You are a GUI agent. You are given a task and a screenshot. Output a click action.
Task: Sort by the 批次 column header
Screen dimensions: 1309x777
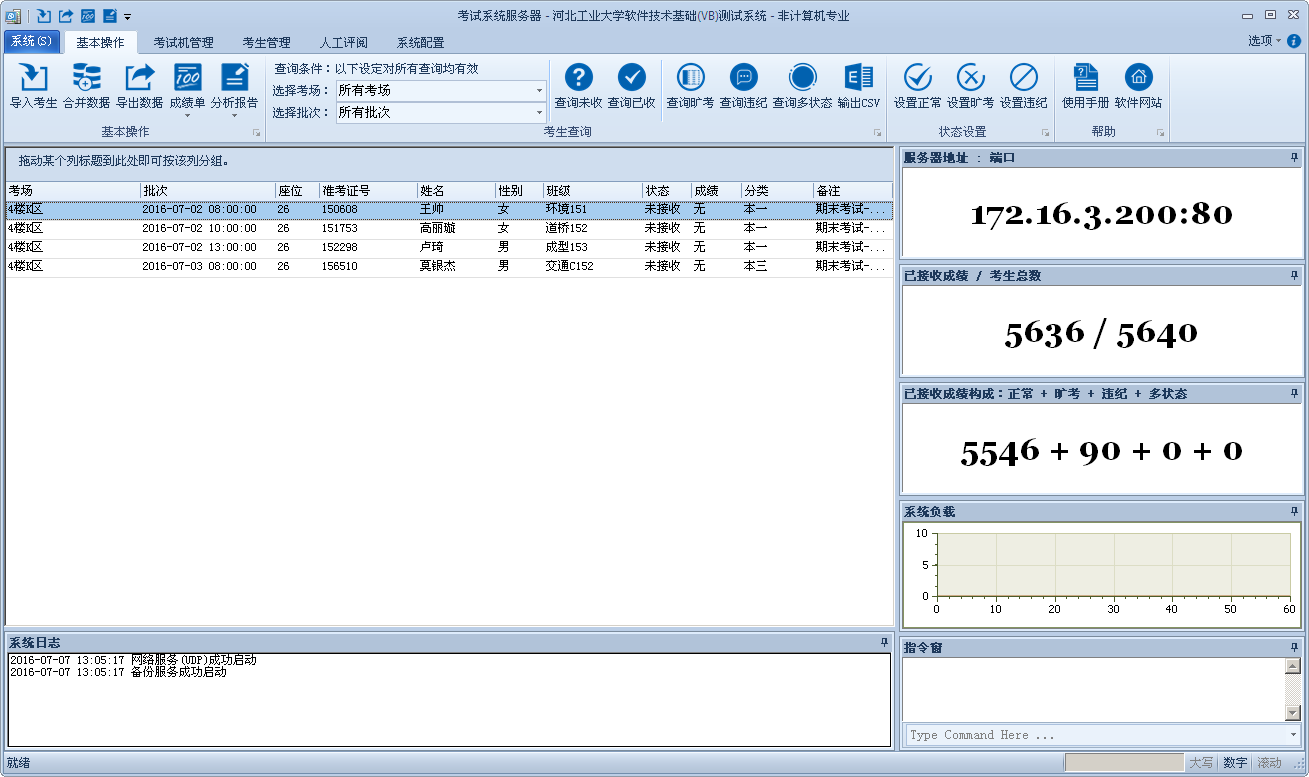(208, 191)
